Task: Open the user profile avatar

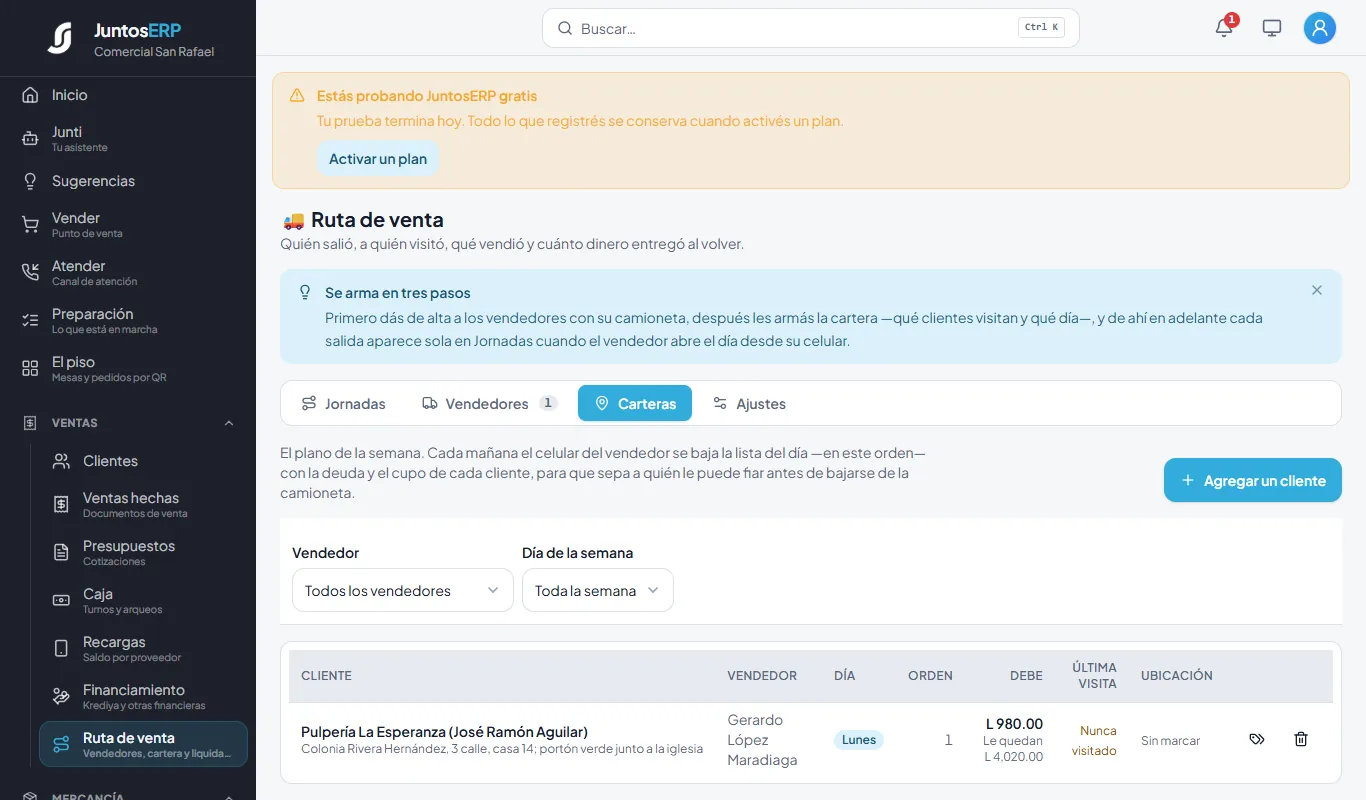Action: [1320, 28]
